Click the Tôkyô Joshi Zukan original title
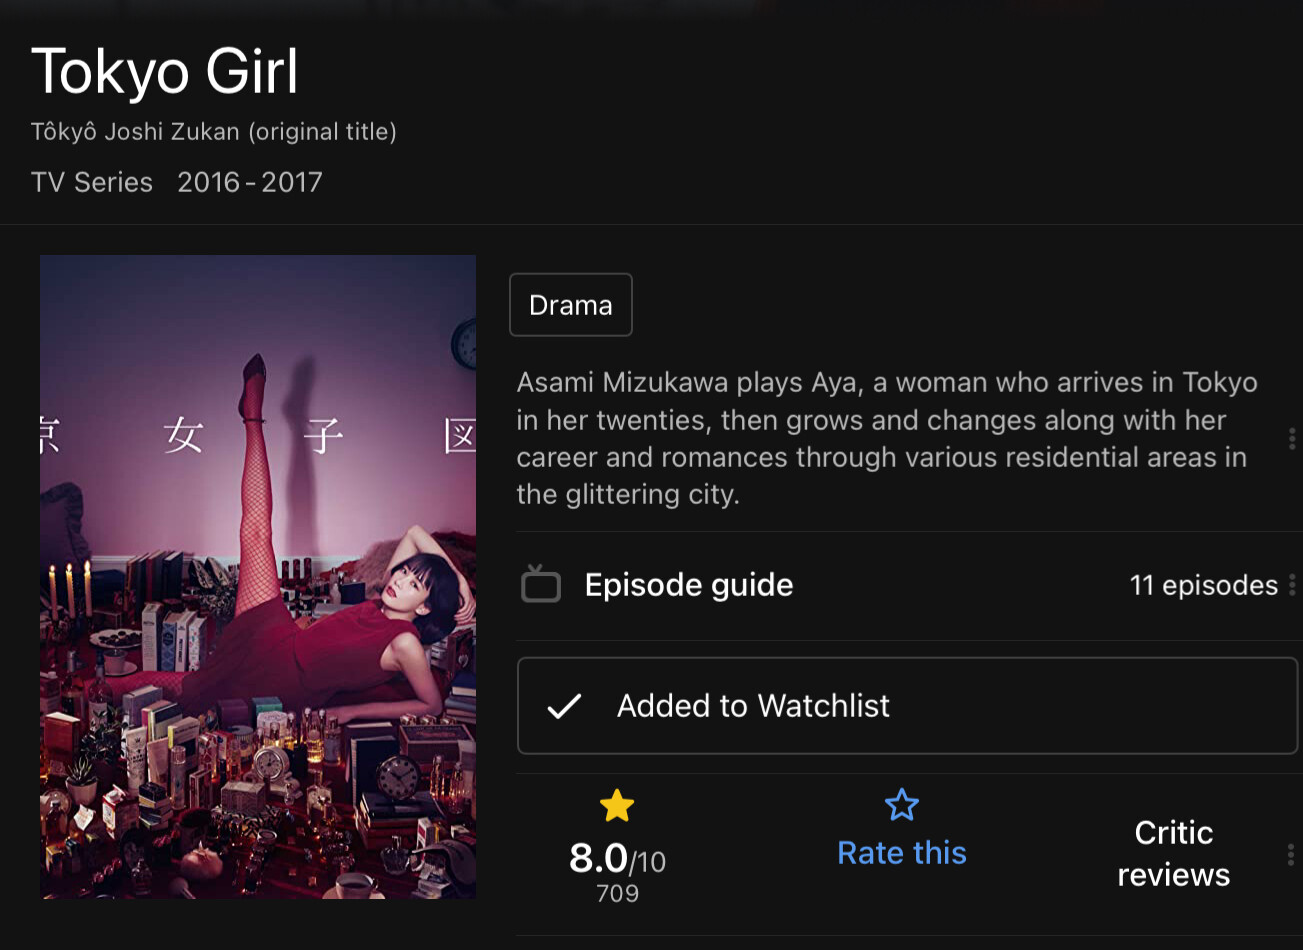 (214, 131)
